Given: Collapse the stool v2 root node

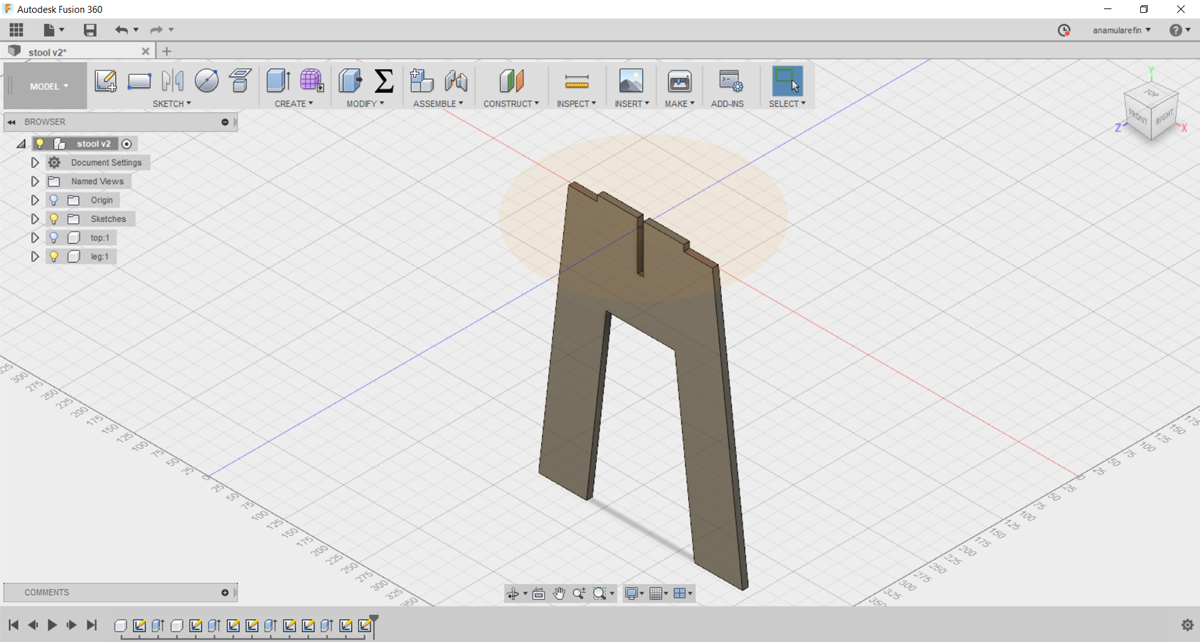Looking at the screenshot, I should point(21,144).
